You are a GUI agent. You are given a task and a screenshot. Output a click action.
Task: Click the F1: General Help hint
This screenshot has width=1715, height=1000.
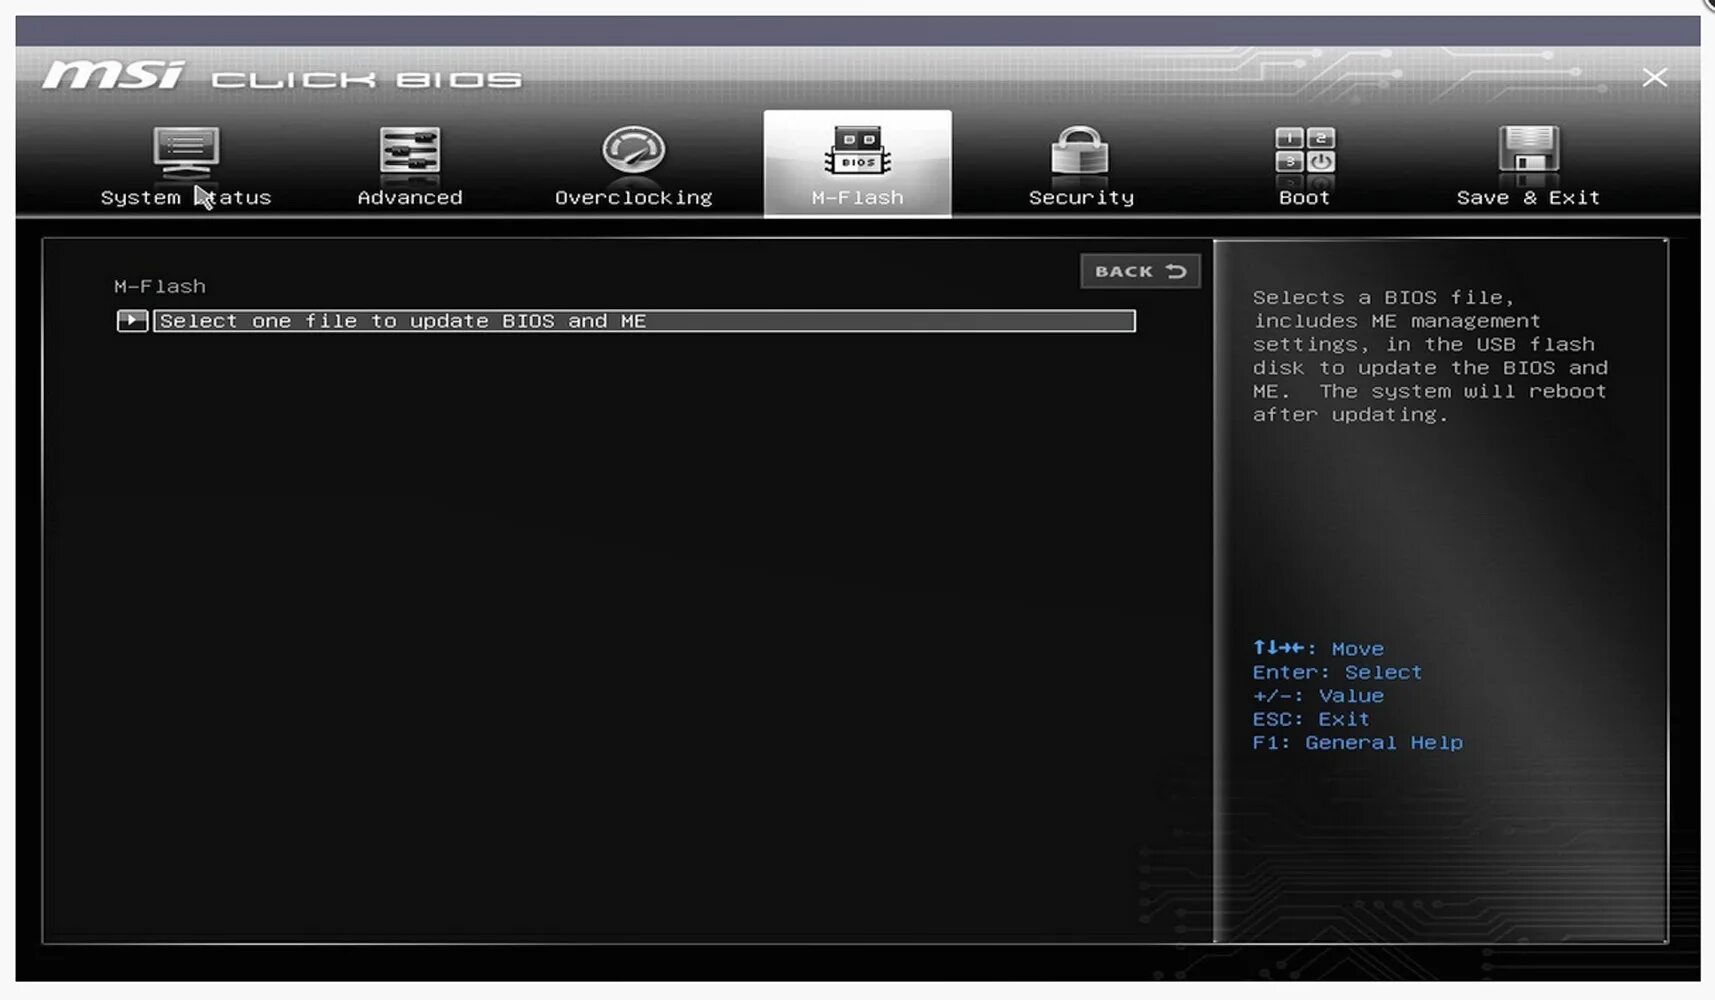(1357, 742)
